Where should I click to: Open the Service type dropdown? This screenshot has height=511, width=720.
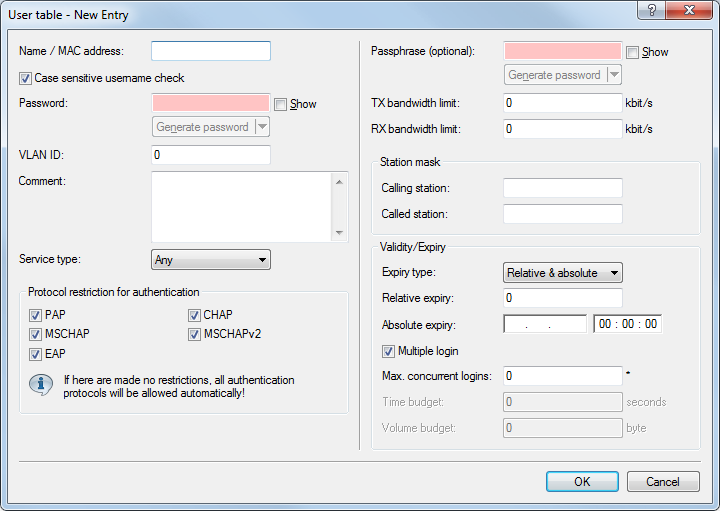(211, 259)
